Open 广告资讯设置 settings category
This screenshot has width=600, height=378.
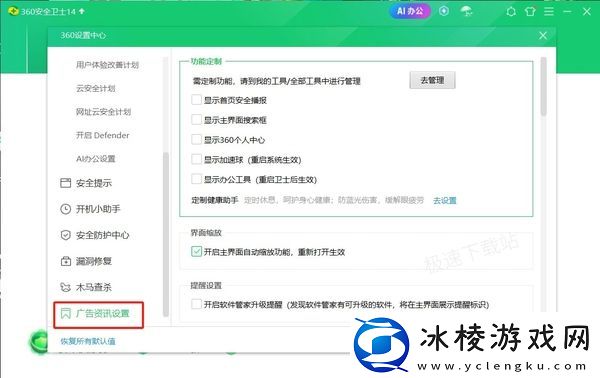103,313
